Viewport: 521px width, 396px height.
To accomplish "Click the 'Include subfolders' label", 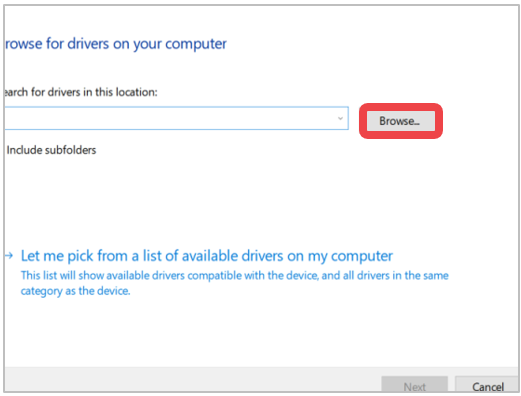I will point(51,150).
